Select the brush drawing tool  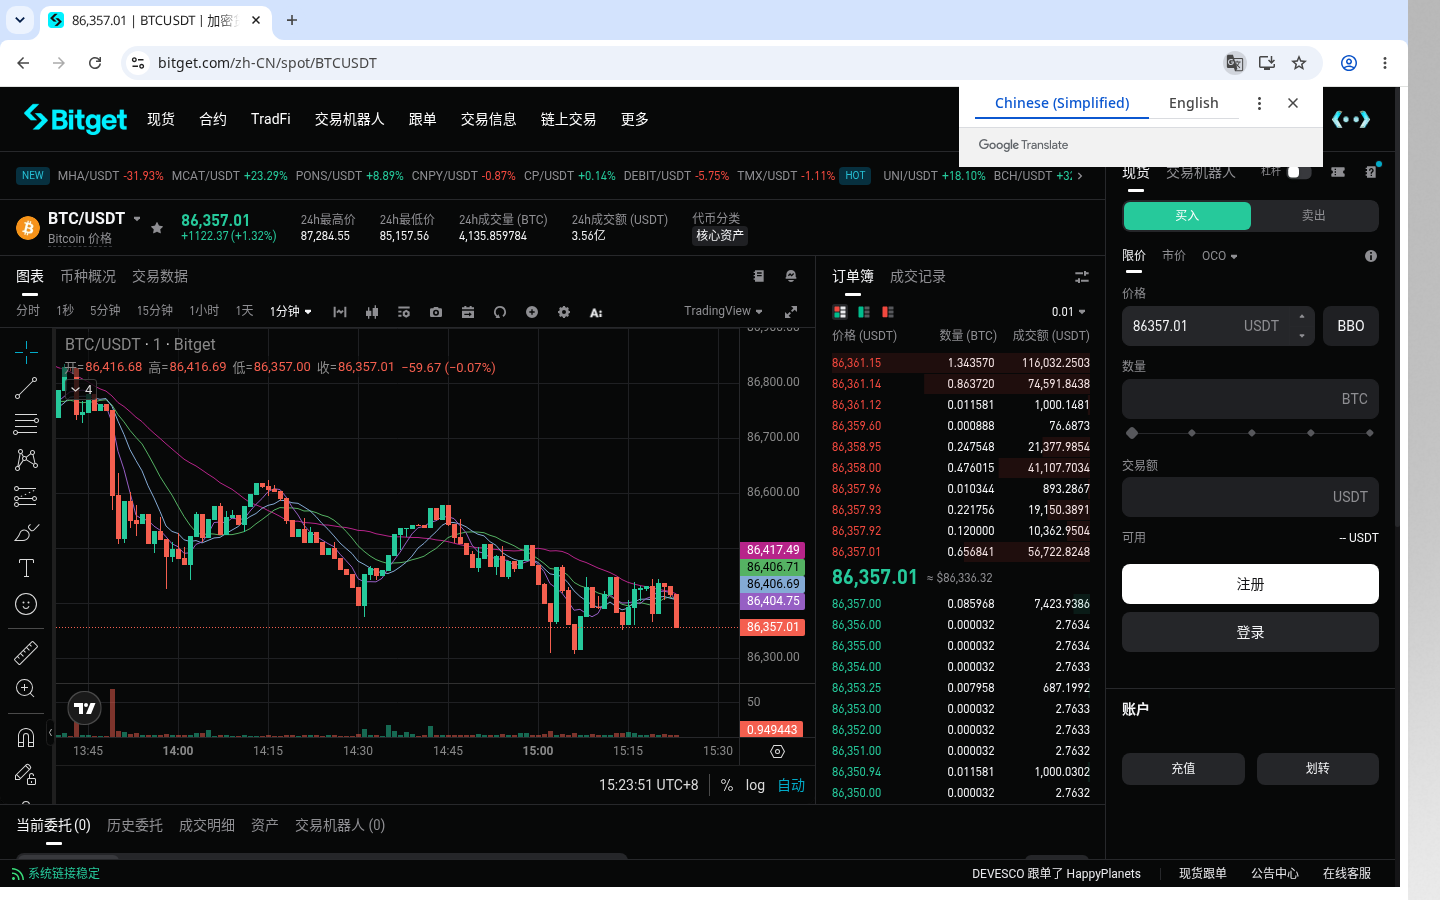[x=26, y=532]
